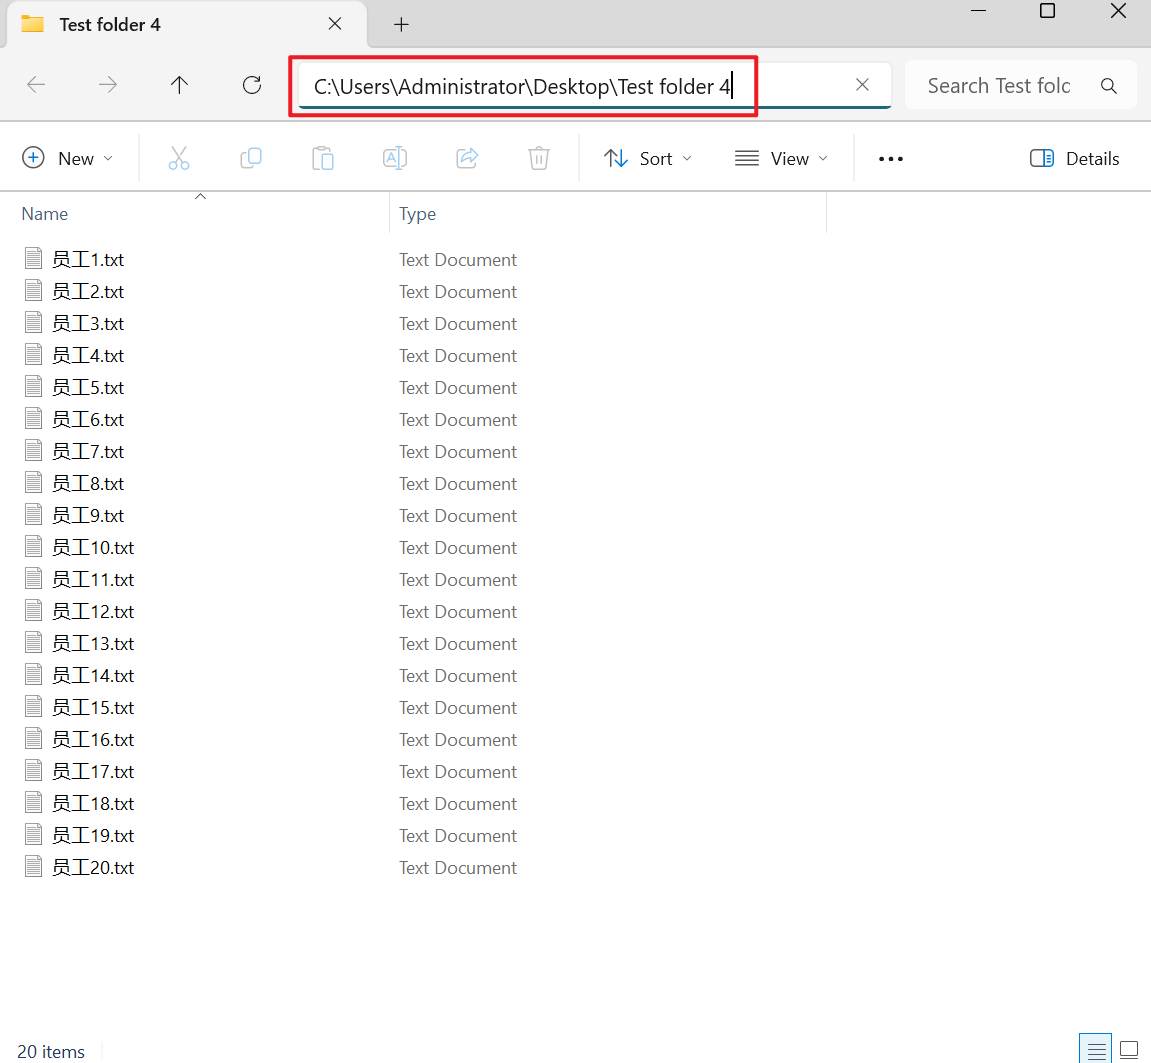Open the New dropdown menu
Image resolution: width=1151 pixels, height=1063 pixels.
tap(68, 158)
